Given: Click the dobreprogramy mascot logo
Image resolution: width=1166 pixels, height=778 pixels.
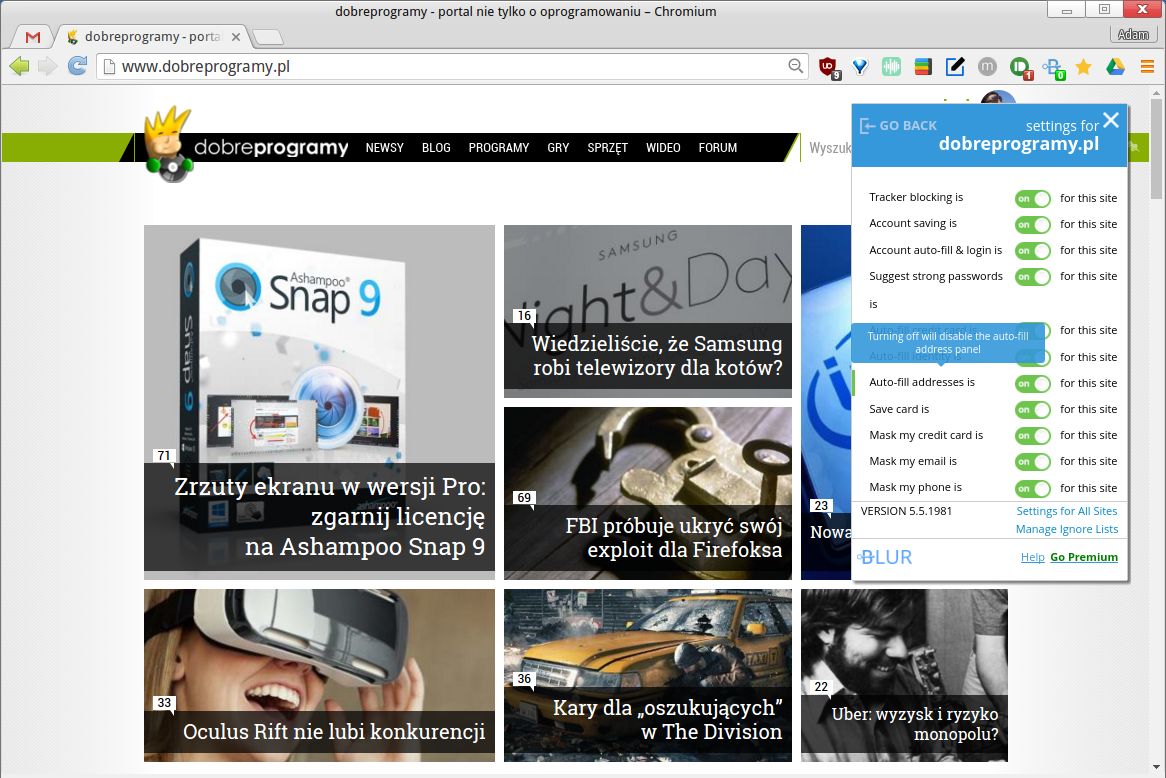Looking at the screenshot, I should pyautogui.click(x=168, y=144).
